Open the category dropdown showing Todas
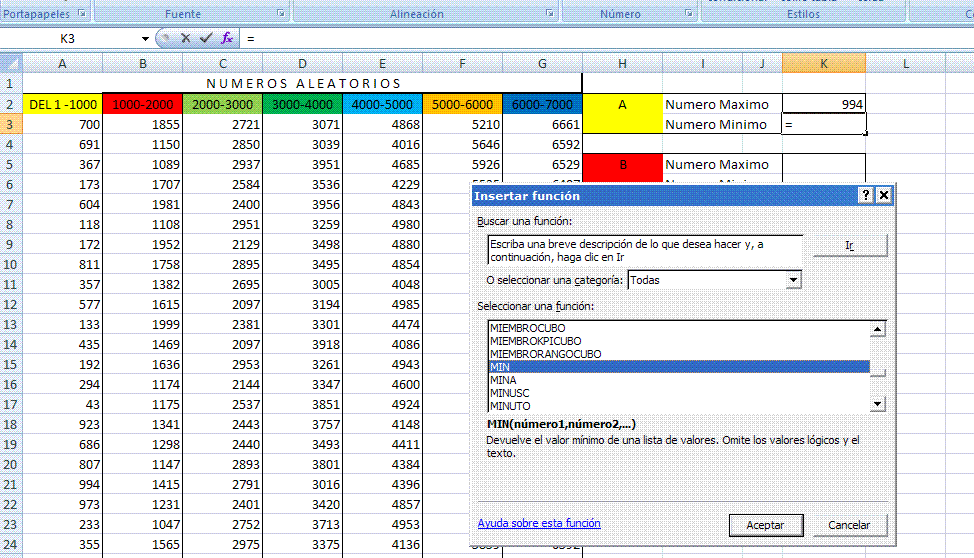The width and height of the screenshot is (974, 558). [x=793, y=280]
